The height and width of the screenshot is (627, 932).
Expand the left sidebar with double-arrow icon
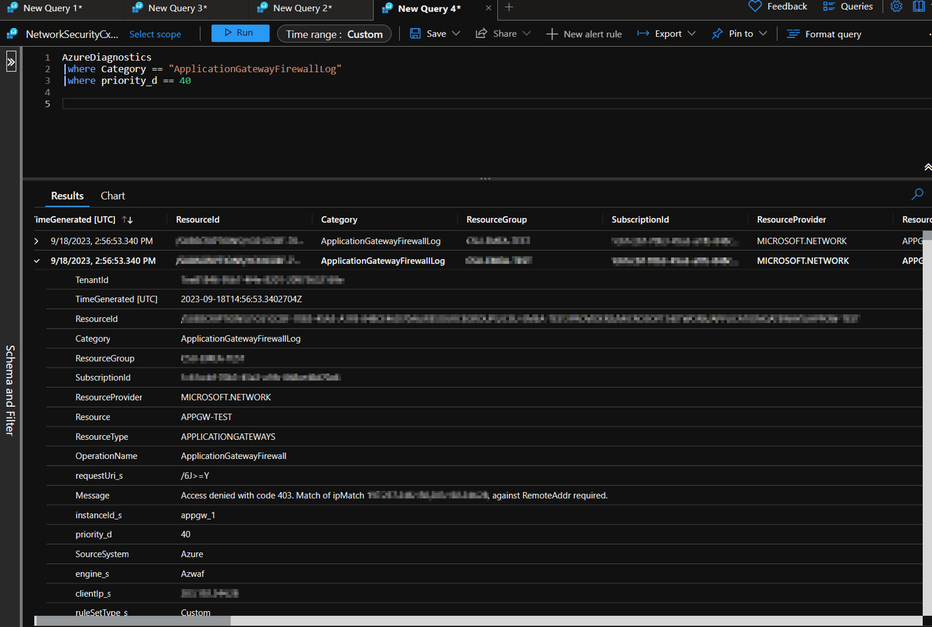click(x=11, y=61)
